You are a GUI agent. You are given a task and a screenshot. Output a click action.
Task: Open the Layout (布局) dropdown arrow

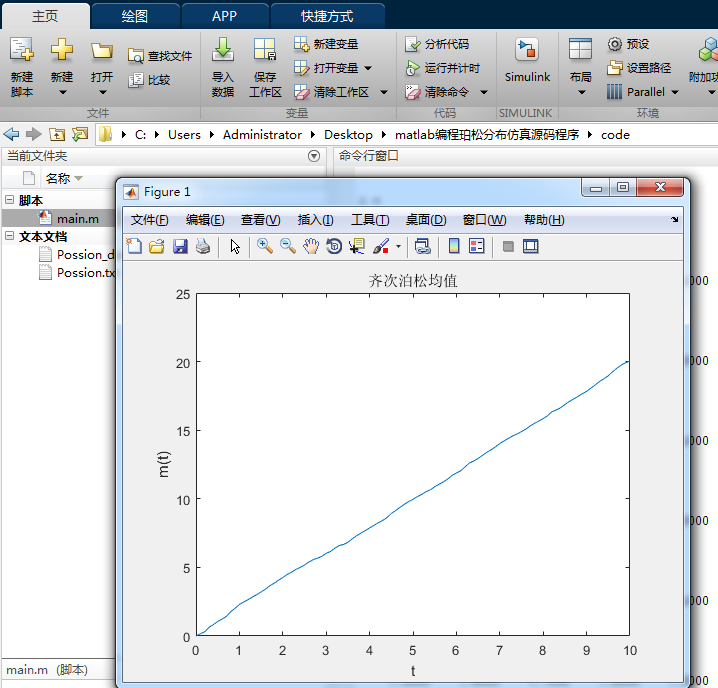tap(582, 93)
